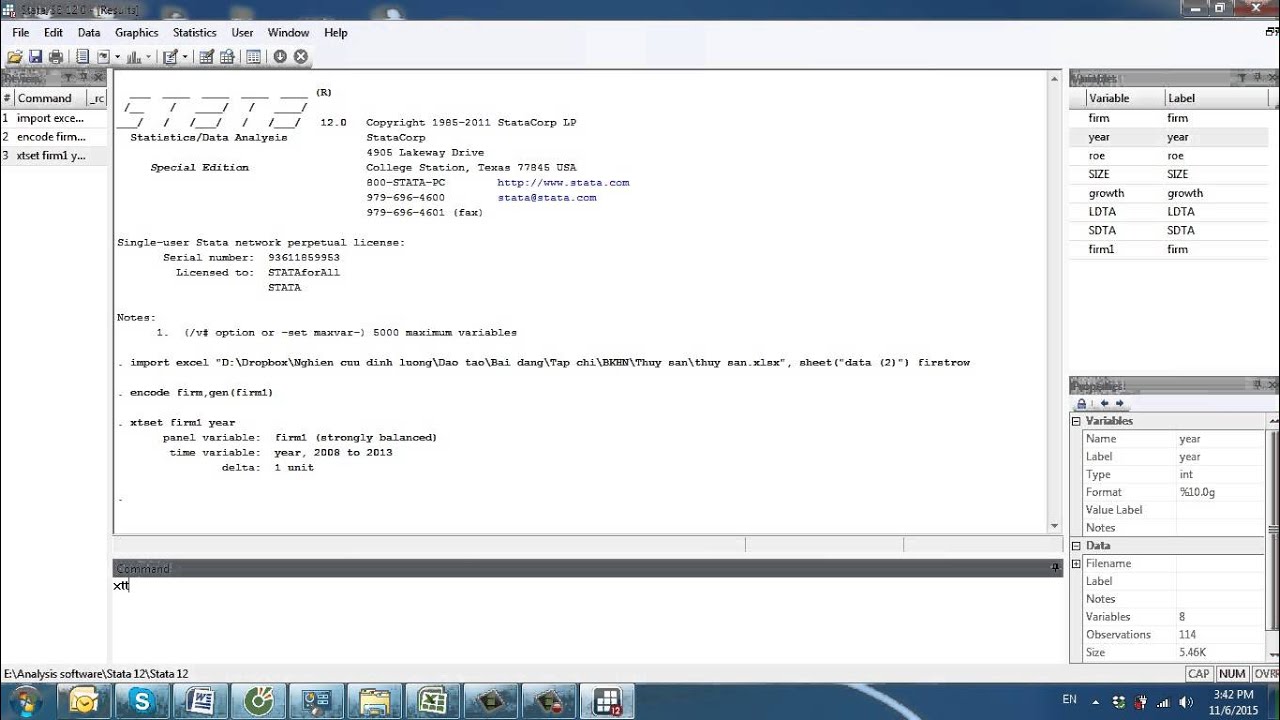Click the Results window up scroll arrow
This screenshot has height=720, width=1280.
pyautogui.click(x=1054, y=78)
